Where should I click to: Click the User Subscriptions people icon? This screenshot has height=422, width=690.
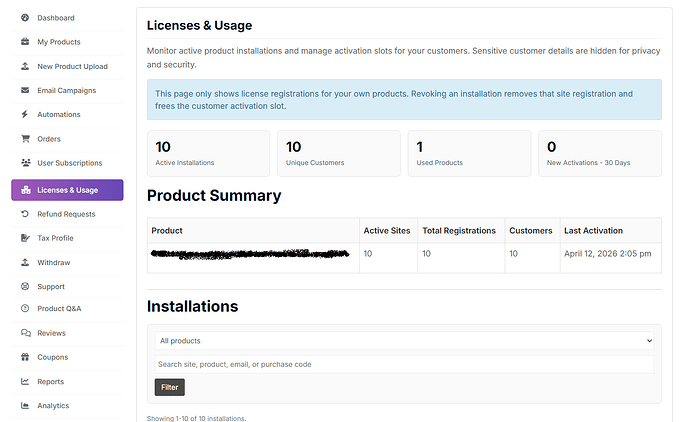pyautogui.click(x=26, y=163)
